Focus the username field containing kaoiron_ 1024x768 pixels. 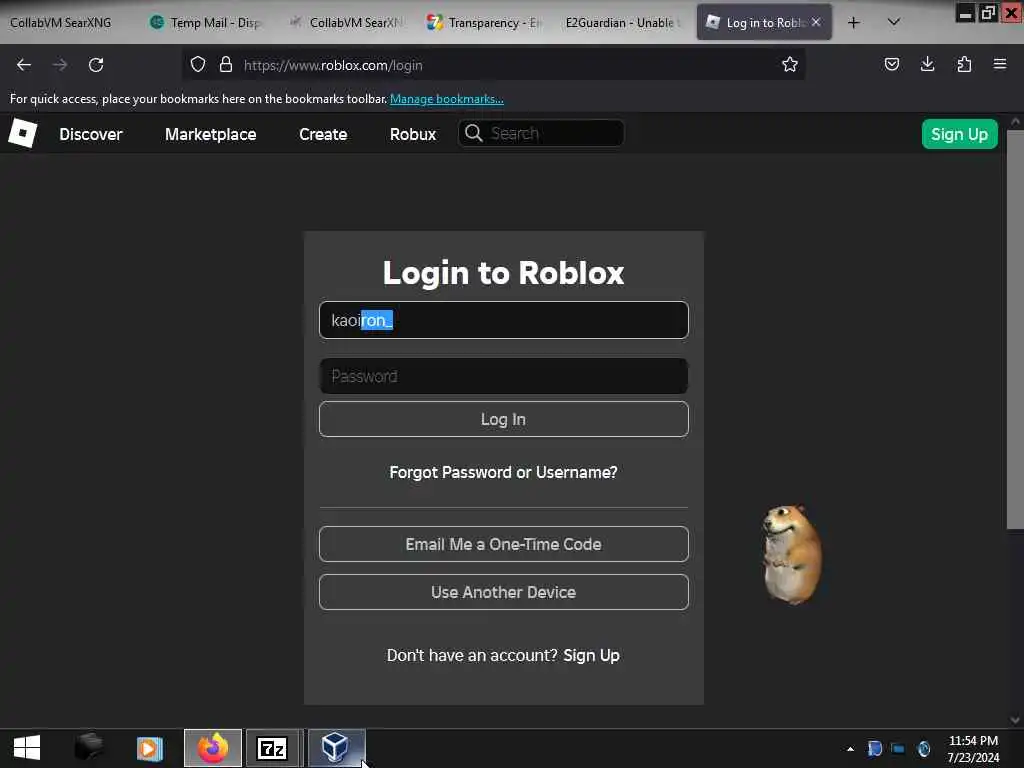(x=504, y=320)
